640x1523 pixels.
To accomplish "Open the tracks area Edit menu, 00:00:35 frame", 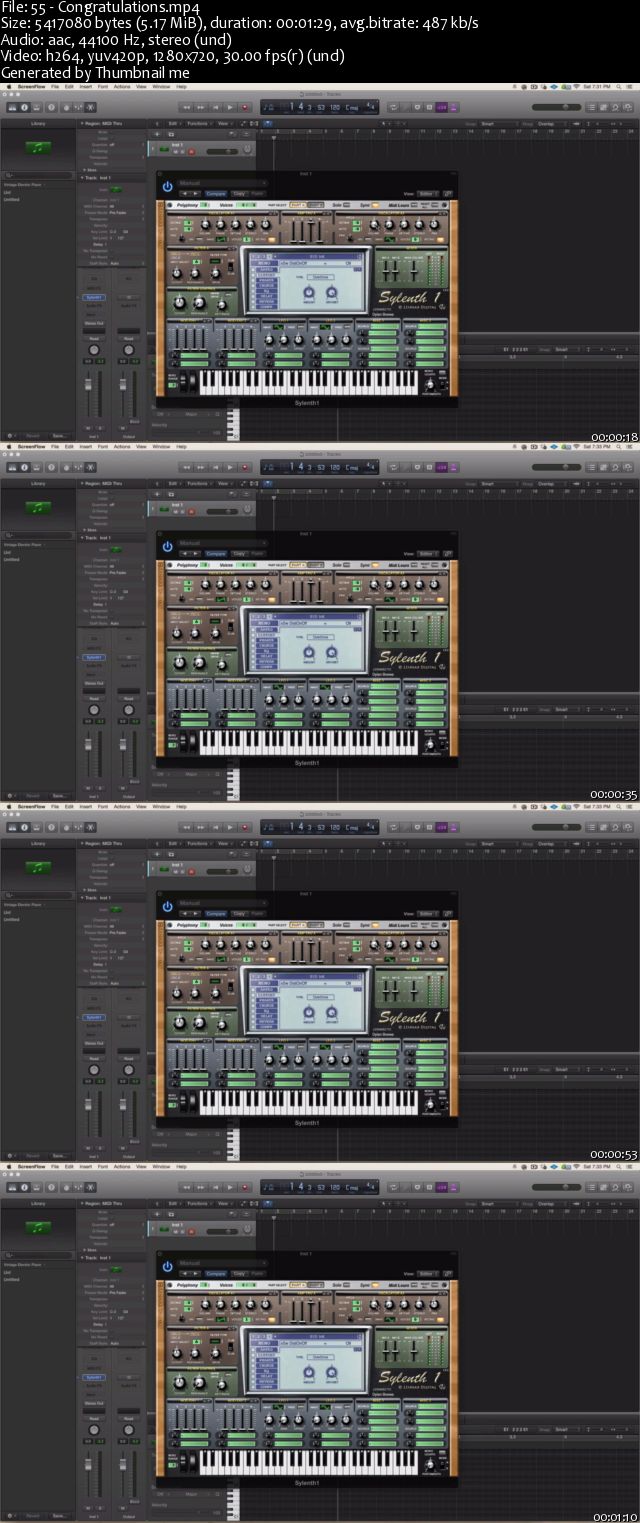I will point(172,483).
